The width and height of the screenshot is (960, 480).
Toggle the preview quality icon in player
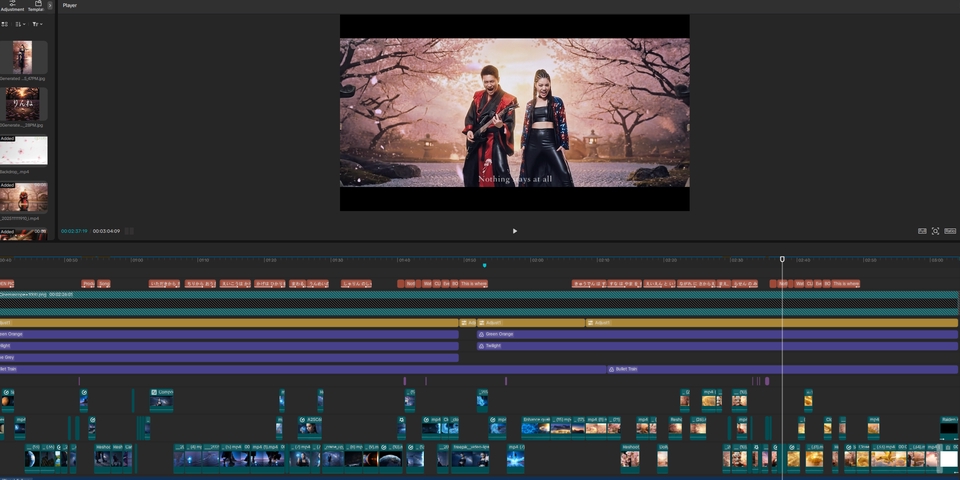(x=922, y=231)
